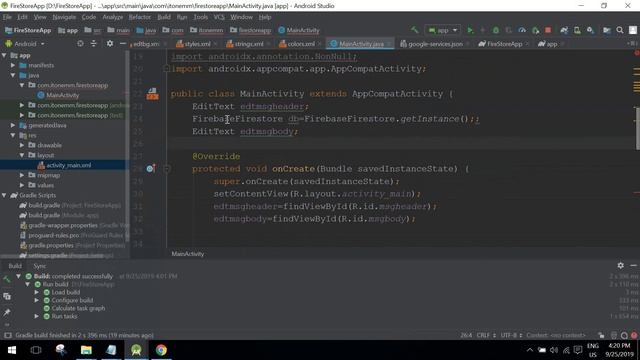Click scroll from source target icon
640x360 pixels.
[x=80, y=43]
